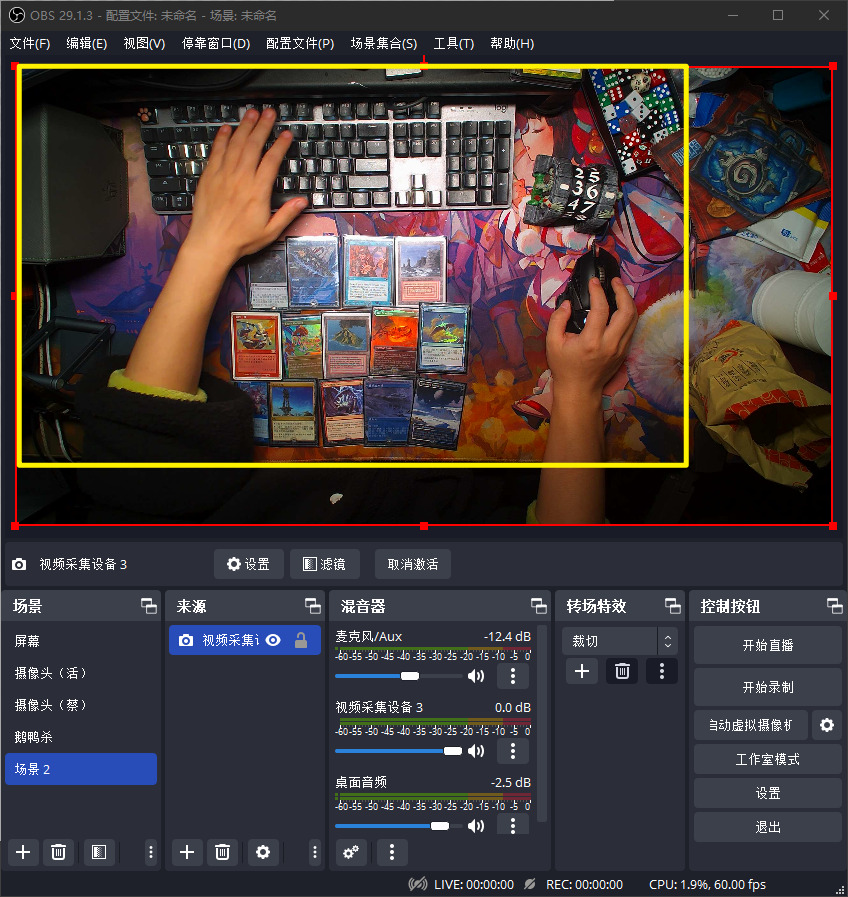Click the transition dropdown arrows
Screen dimensions: 848x897
[668, 641]
